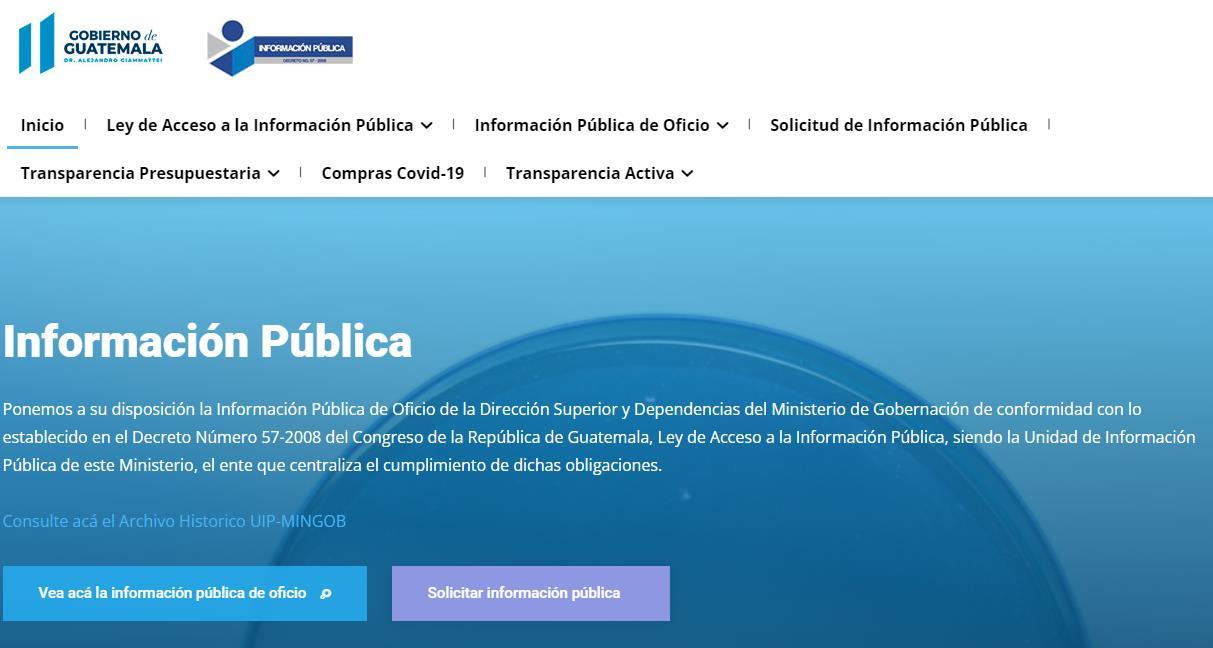Click the Información Pública logo

click(280, 48)
